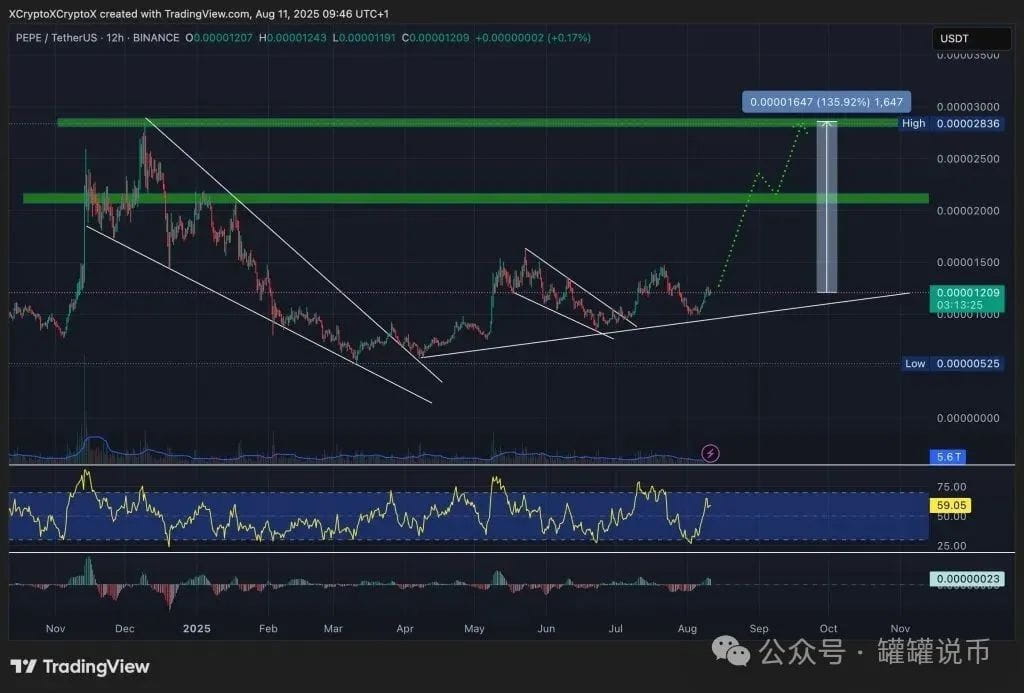Viewport: 1024px width, 693px height.
Task: Click the Aug label on time axis
Action: point(687,628)
